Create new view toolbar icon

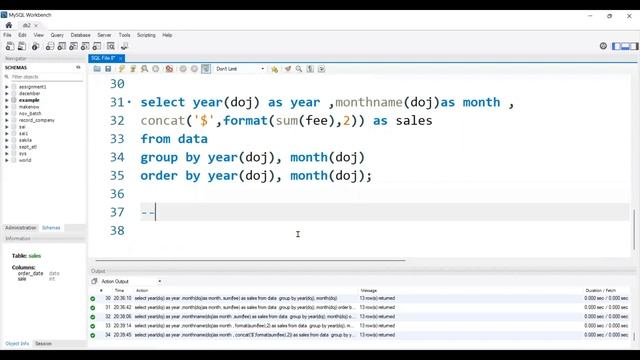pyautogui.click(x=73, y=47)
